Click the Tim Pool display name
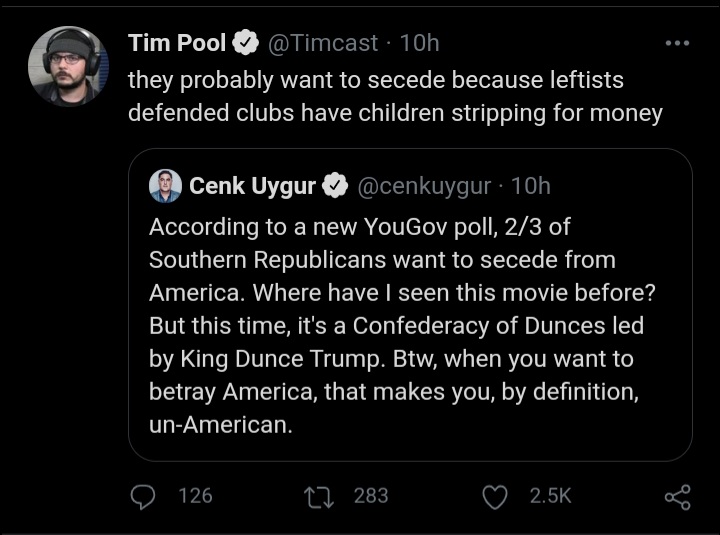Viewport: 720px width, 535px height. click(177, 43)
